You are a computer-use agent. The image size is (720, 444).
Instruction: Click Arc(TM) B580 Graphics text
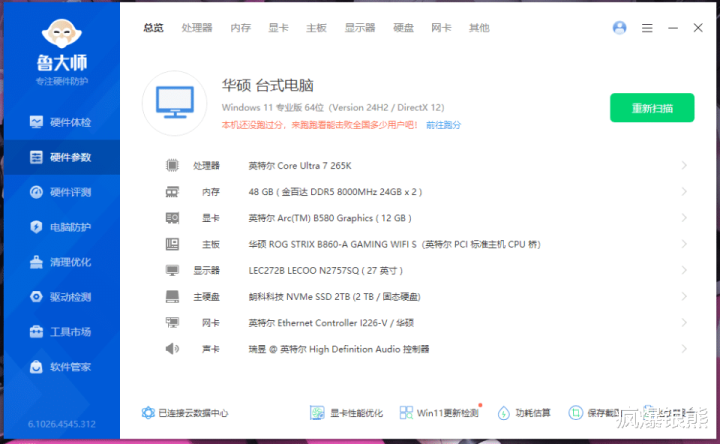coord(330,218)
